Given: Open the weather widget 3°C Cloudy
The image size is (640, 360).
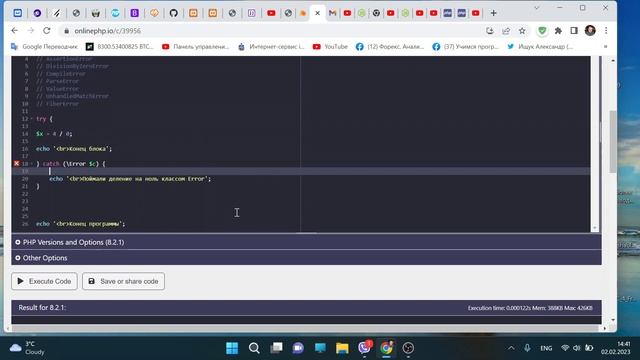Looking at the screenshot, I should 27,348.
